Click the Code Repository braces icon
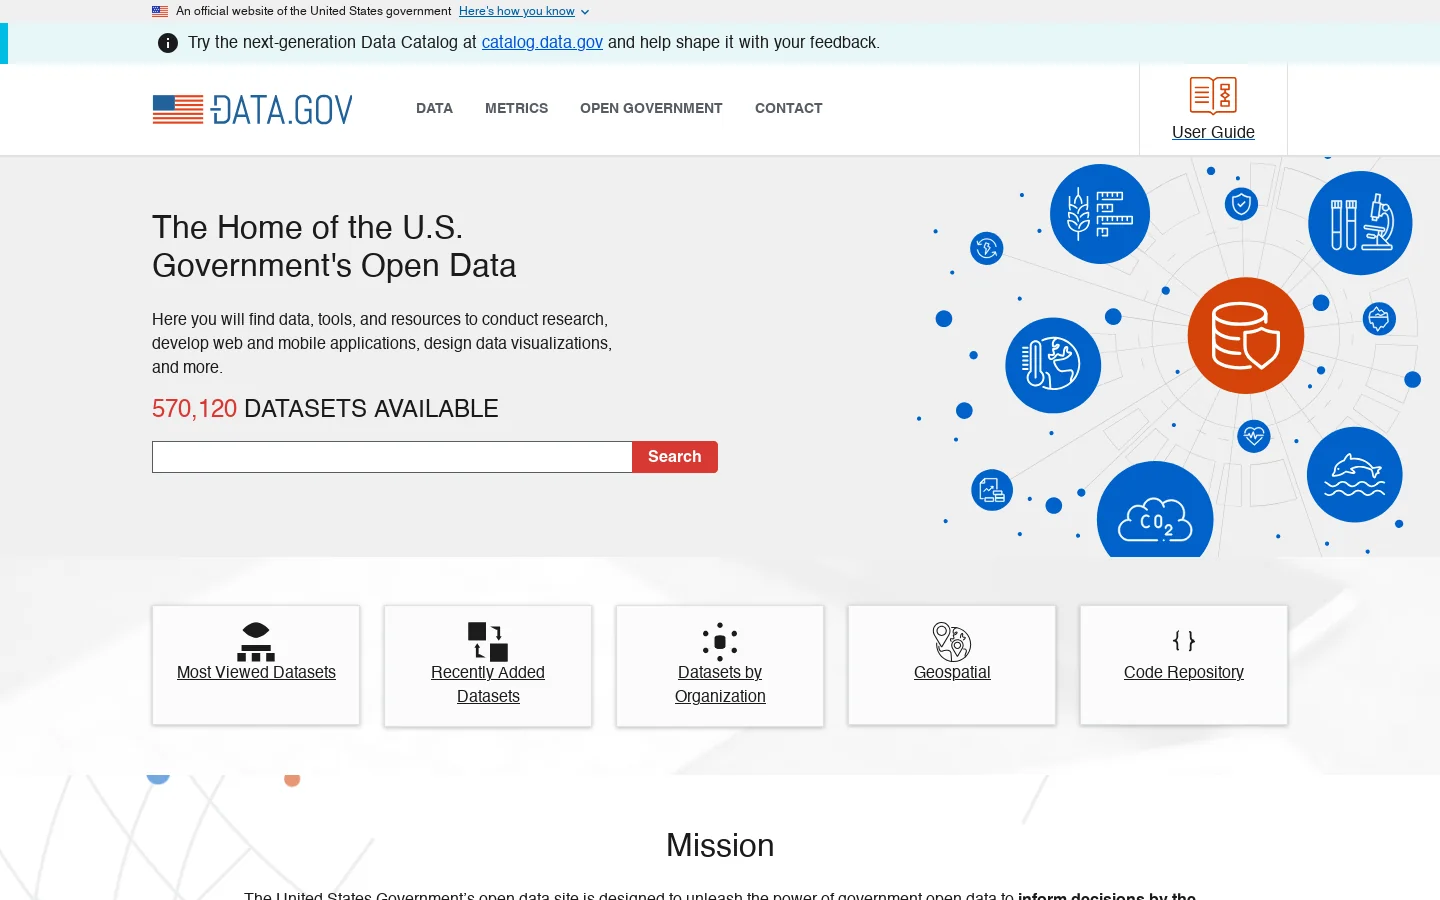 (1184, 641)
